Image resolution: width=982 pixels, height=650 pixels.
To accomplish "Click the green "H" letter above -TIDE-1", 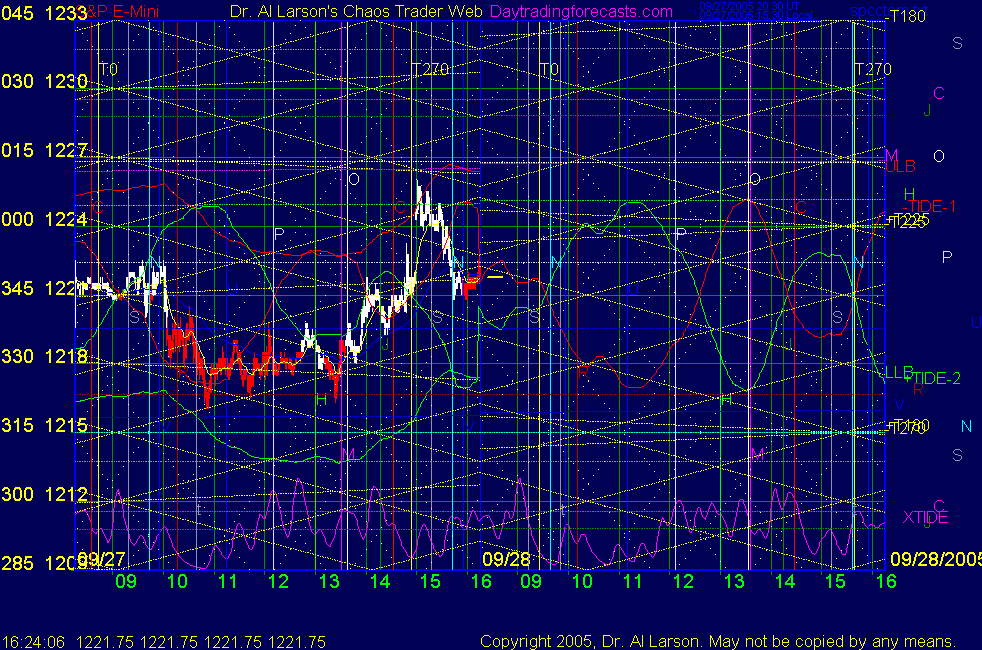I will 909,194.
